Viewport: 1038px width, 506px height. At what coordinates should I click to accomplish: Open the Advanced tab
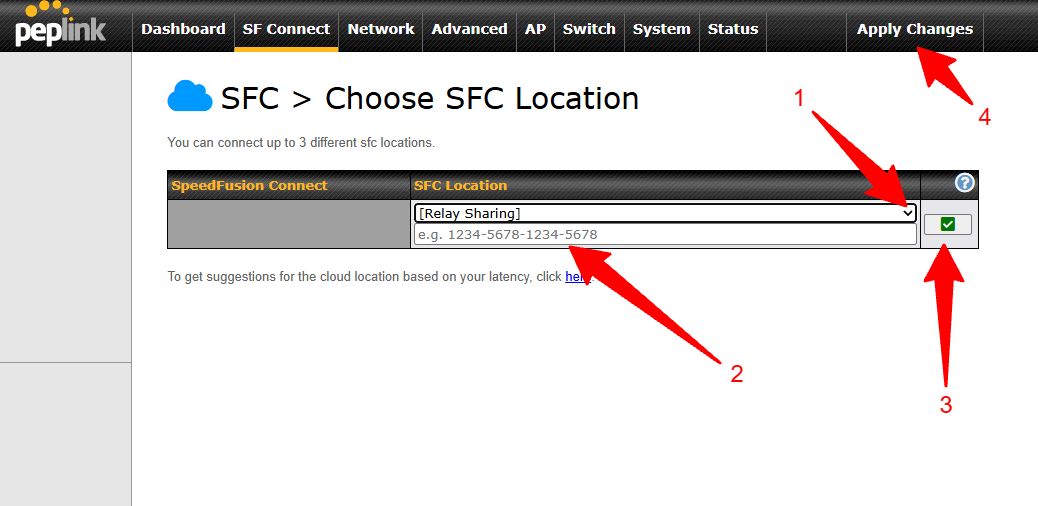pos(469,29)
